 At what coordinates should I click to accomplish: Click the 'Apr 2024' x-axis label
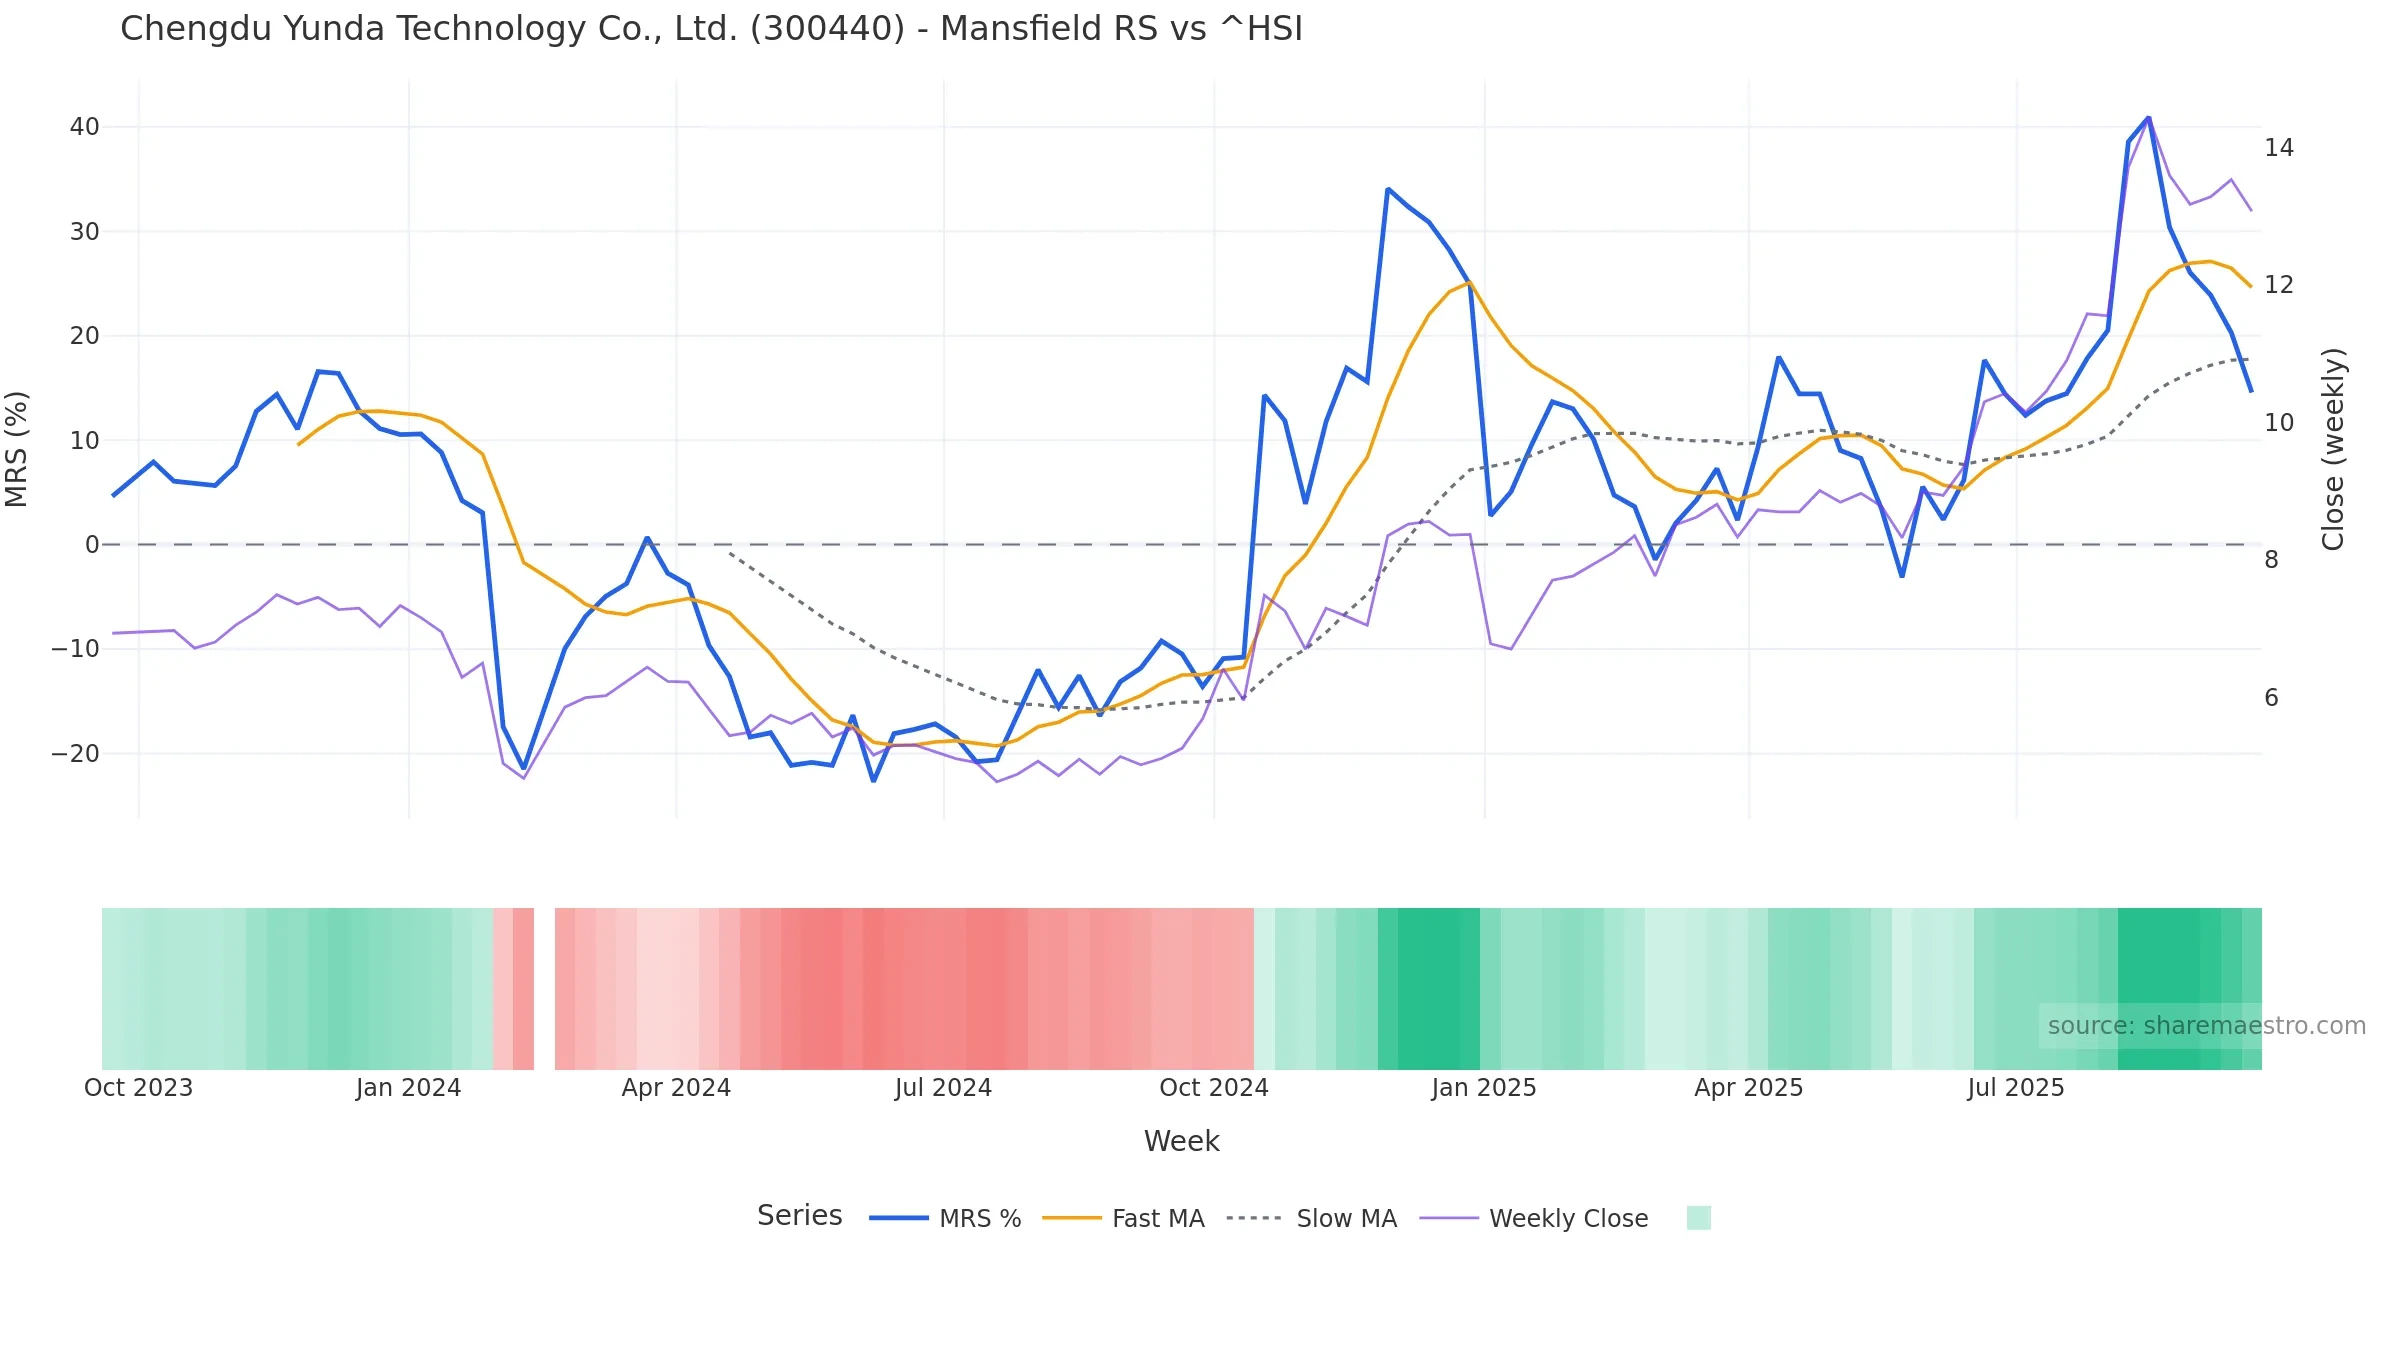click(x=676, y=1088)
